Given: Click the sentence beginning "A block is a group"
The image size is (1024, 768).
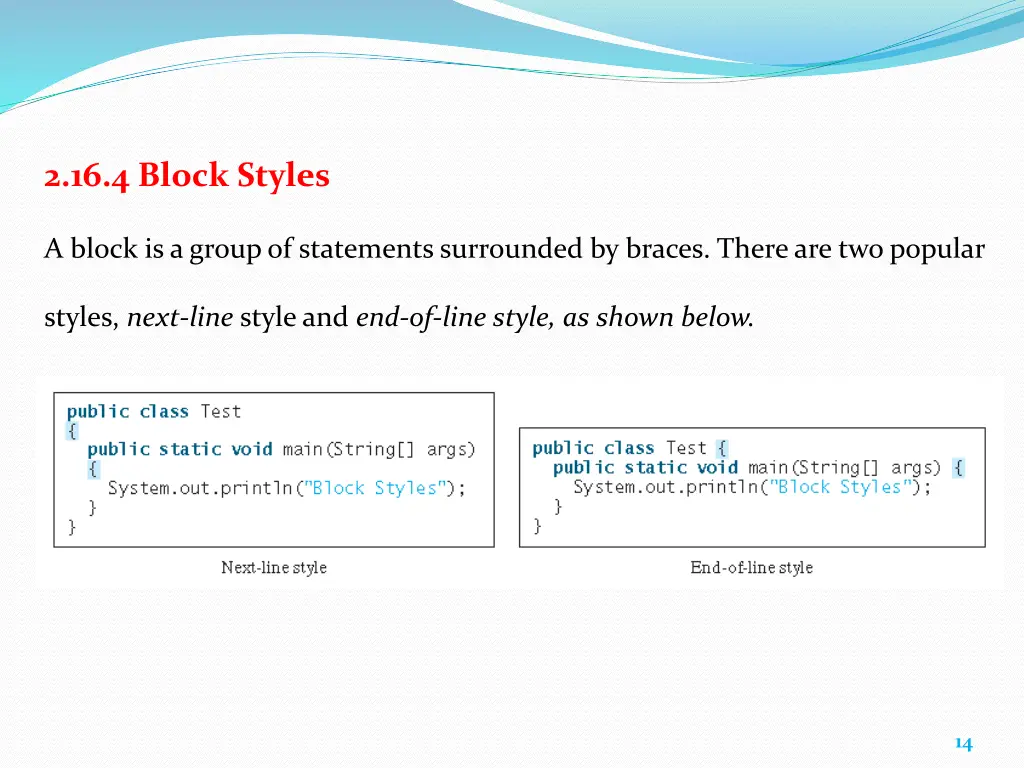Looking at the screenshot, I should click(513, 249).
